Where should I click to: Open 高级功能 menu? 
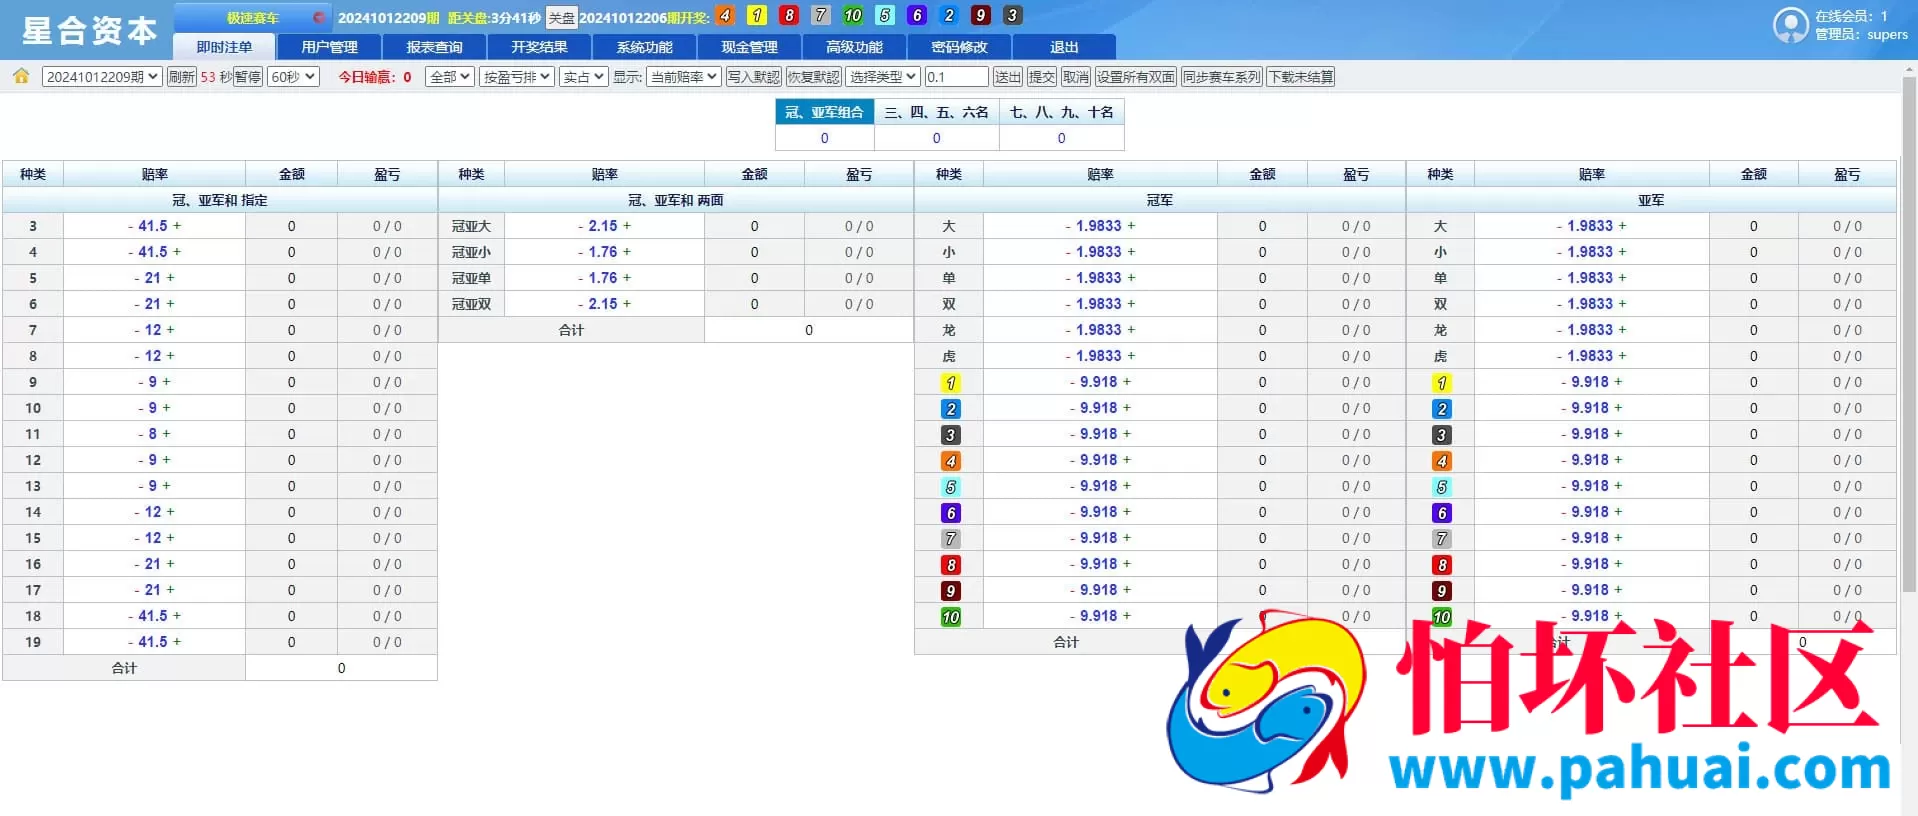[x=854, y=47]
